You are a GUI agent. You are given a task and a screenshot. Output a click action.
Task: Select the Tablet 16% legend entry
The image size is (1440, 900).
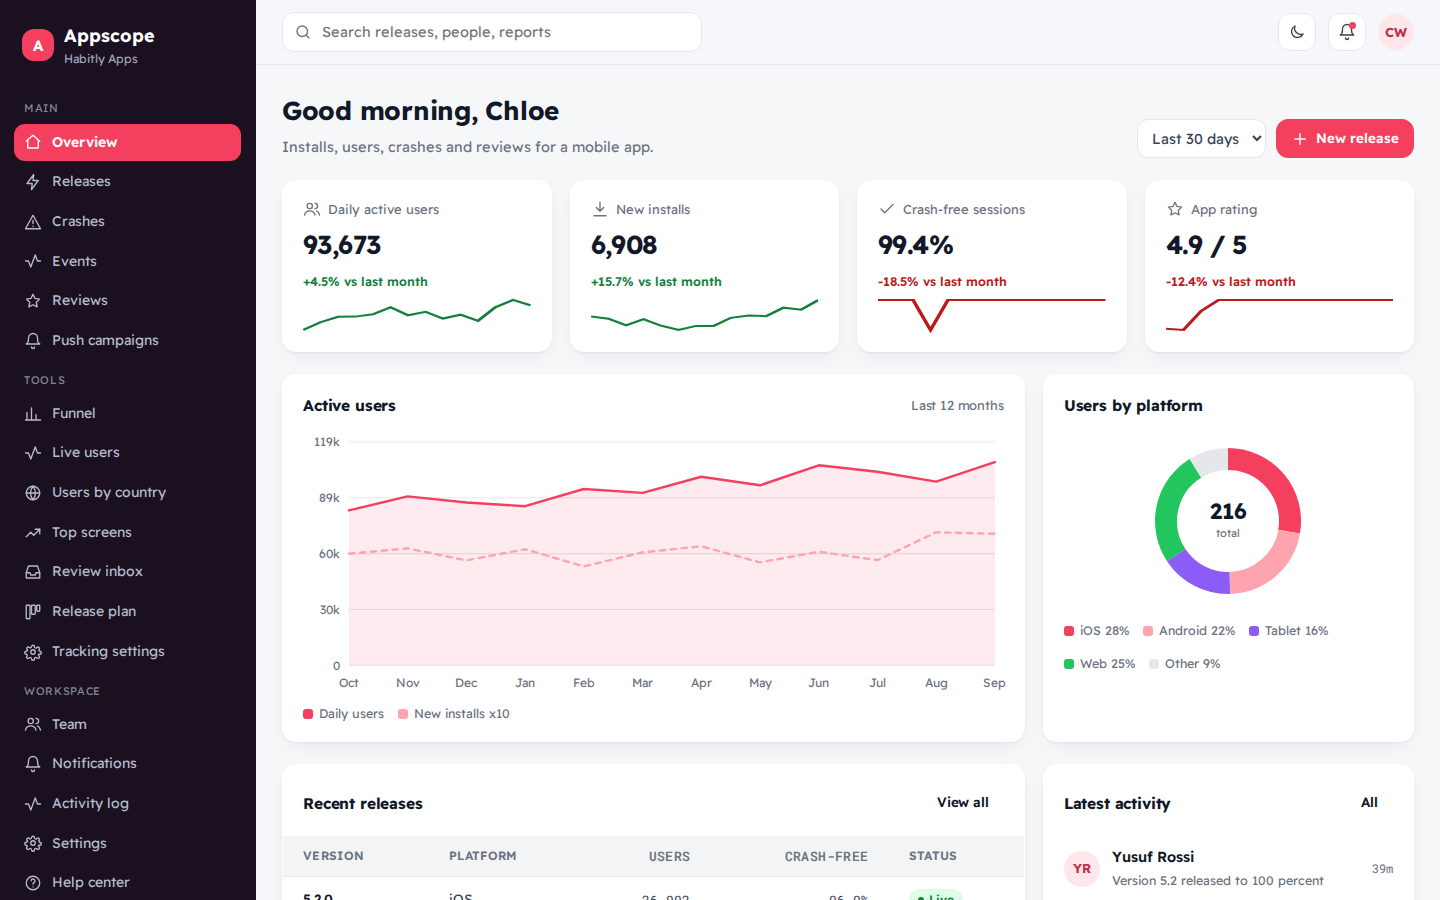(x=1288, y=631)
